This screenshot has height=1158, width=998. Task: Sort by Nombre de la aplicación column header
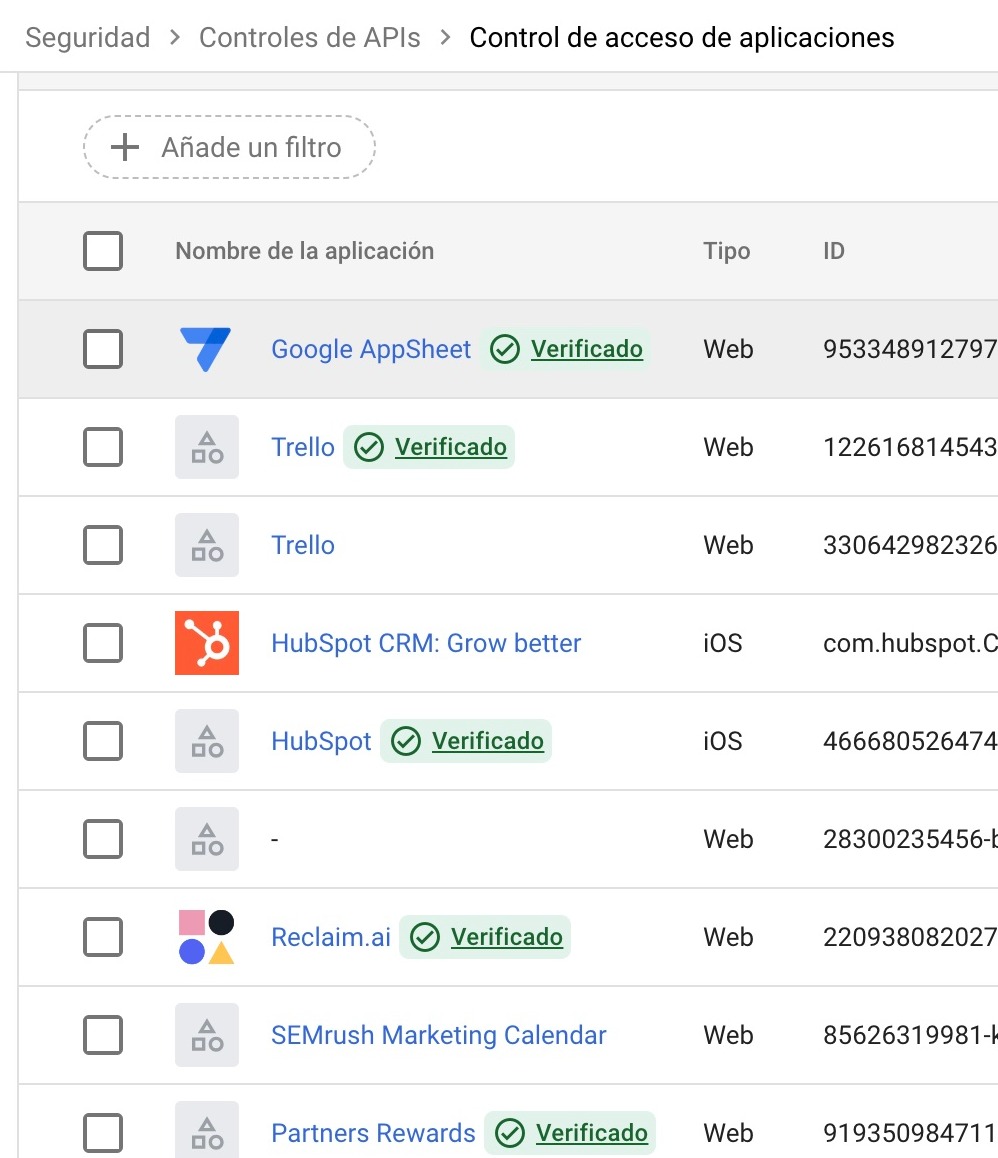coord(304,251)
